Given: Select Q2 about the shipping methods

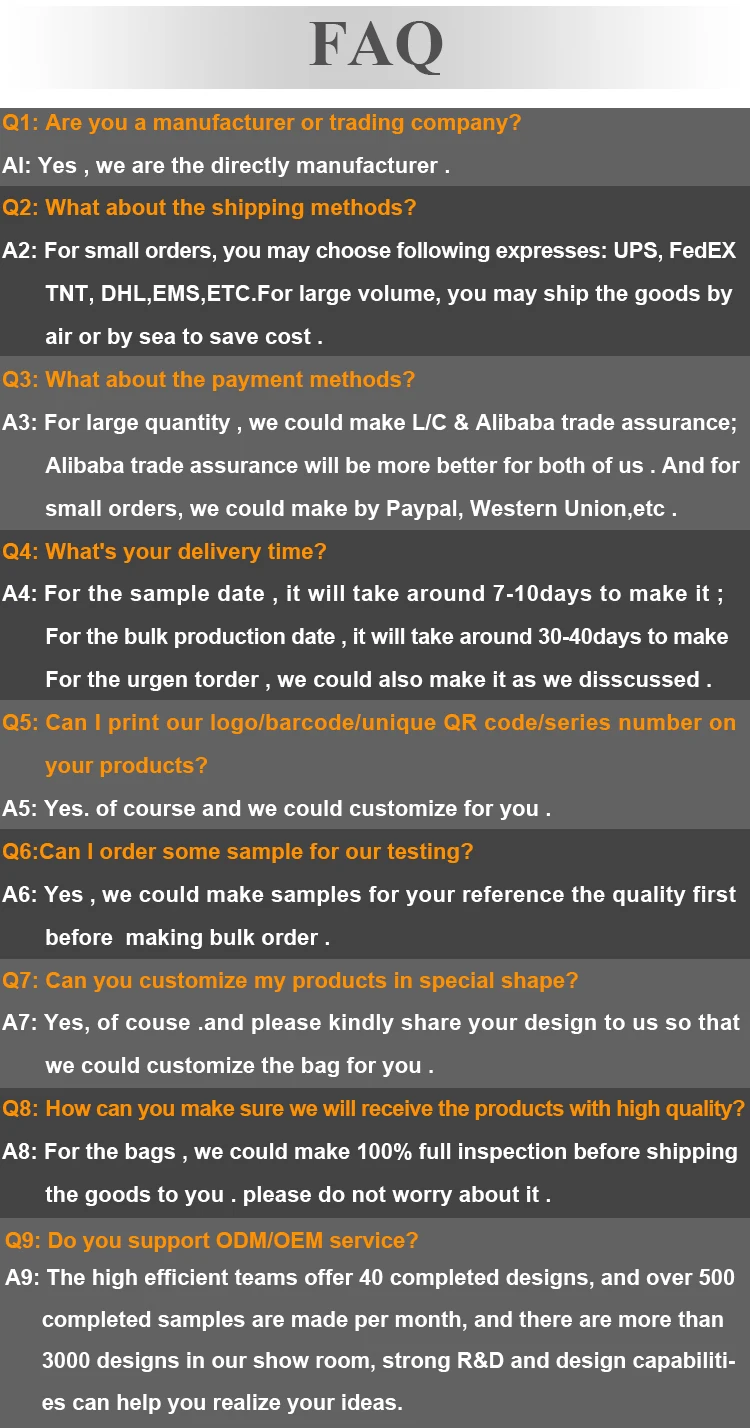Looking at the screenshot, I should click(x=209, y=208).
